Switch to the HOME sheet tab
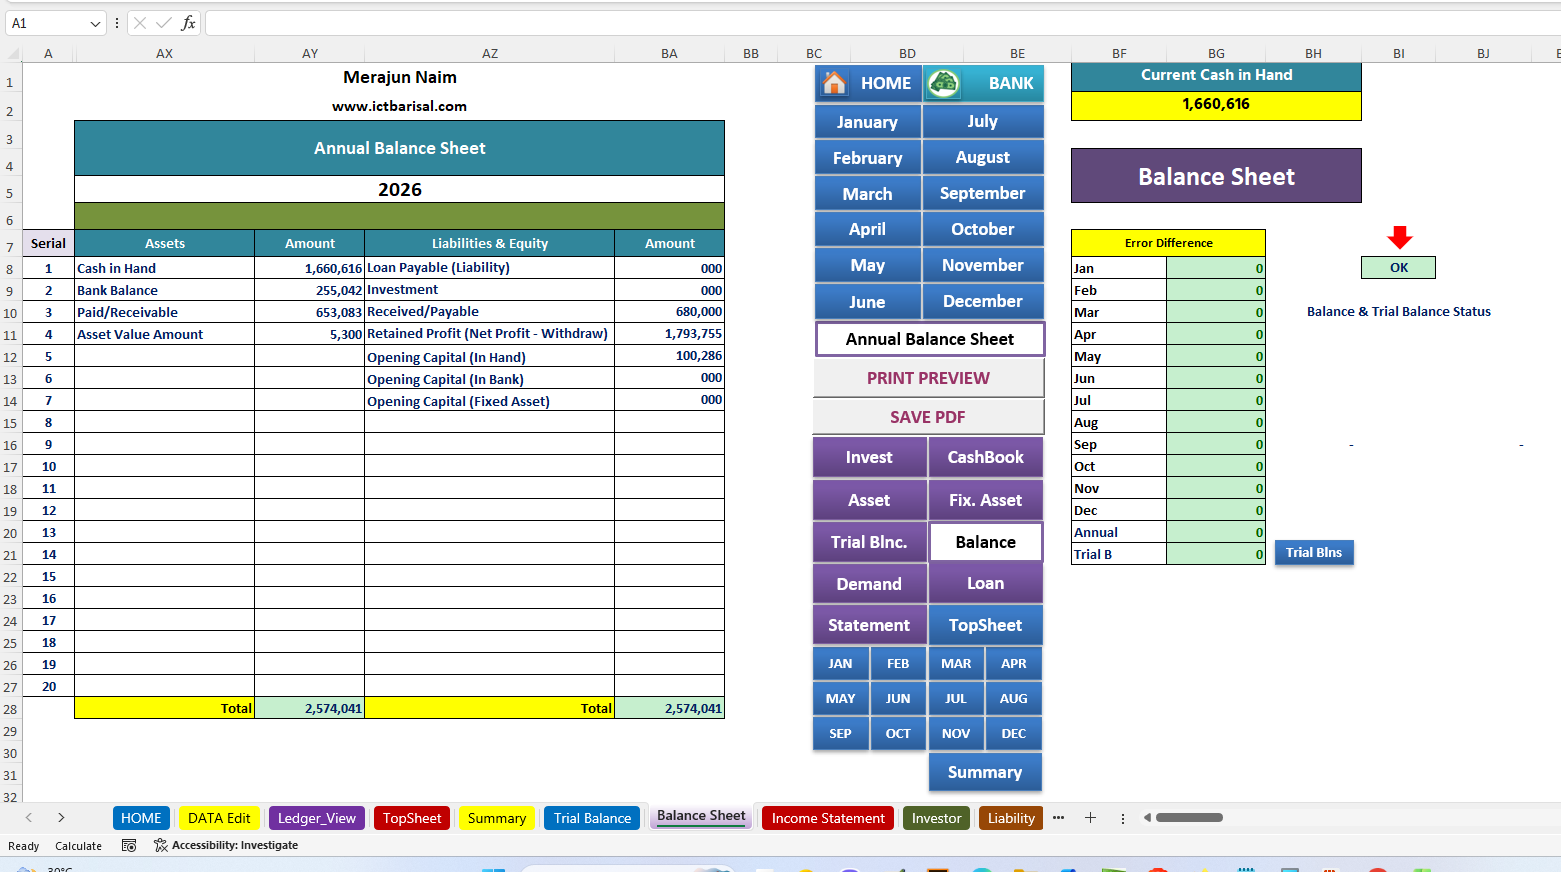 [141, 818]
